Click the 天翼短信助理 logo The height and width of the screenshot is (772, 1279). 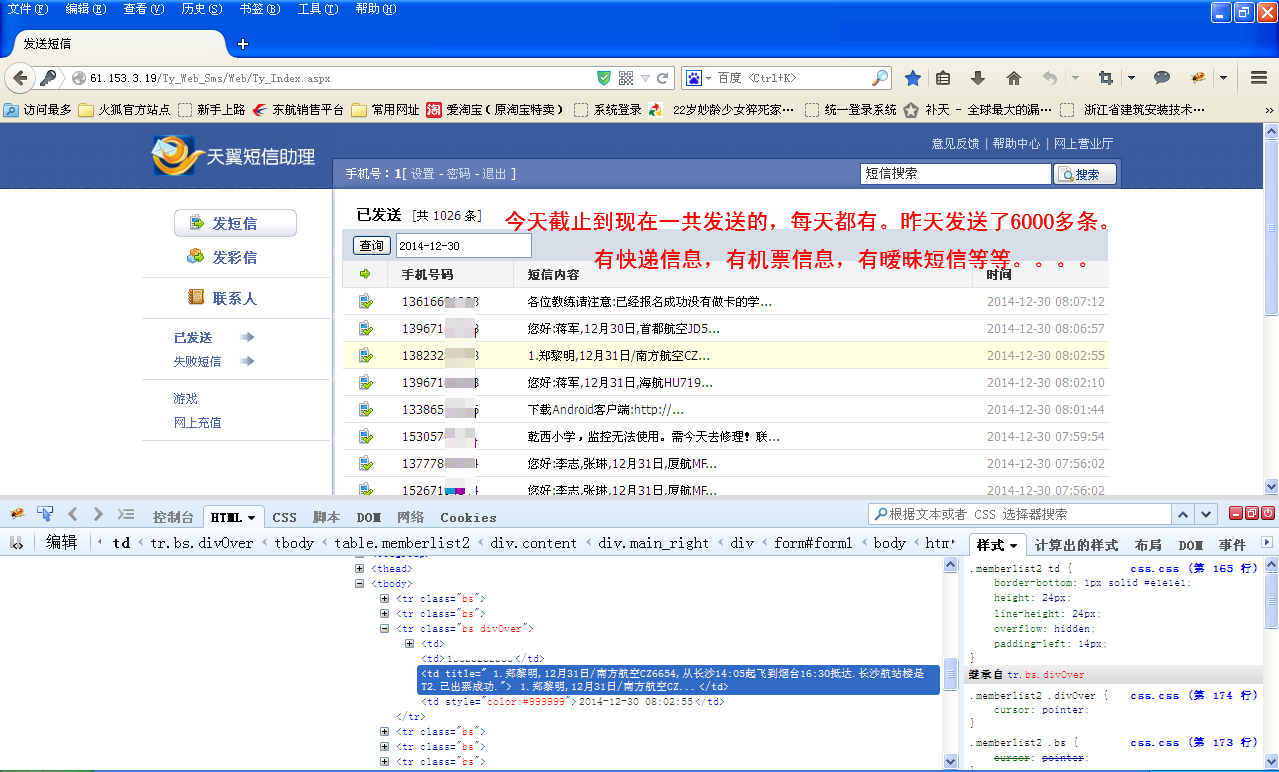pyautogui.click(x=233, y=156)
